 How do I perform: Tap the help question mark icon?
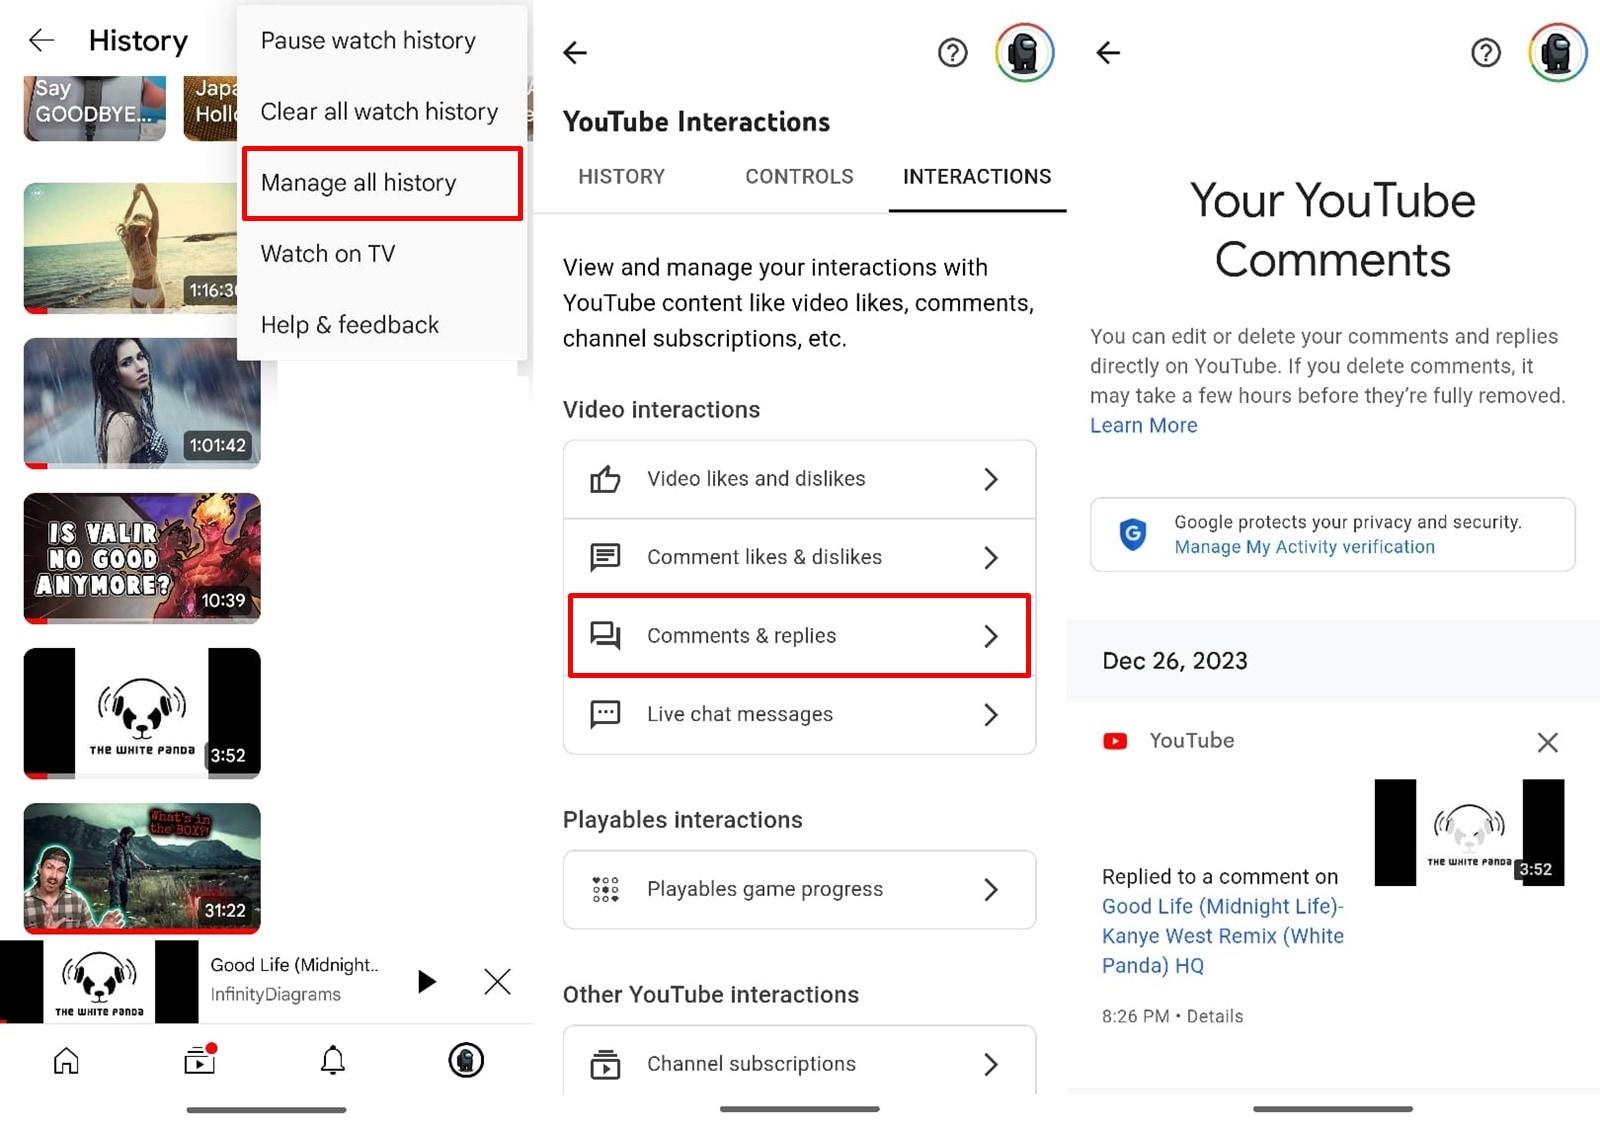(x=952, y=52)
